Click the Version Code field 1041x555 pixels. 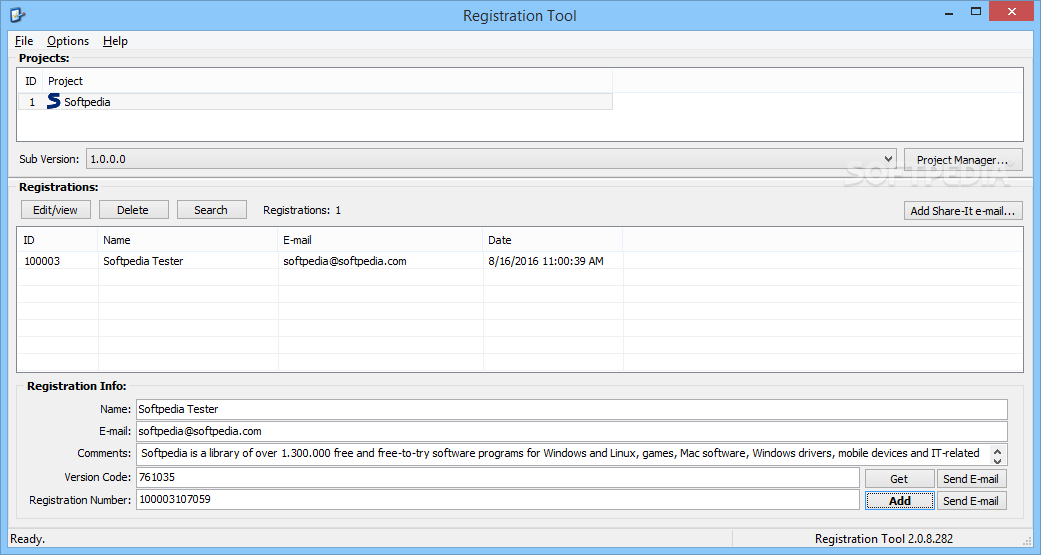click(x=497, y=477)
